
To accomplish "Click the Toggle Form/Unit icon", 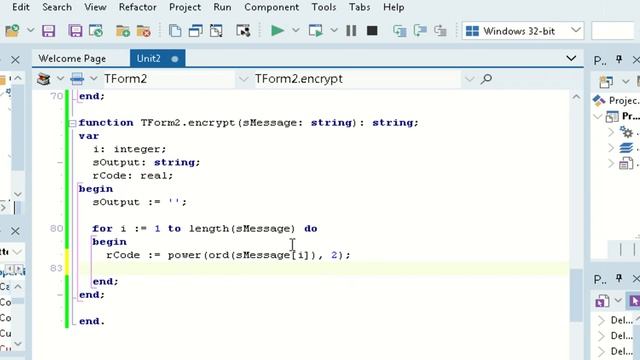I will [216, 31].
